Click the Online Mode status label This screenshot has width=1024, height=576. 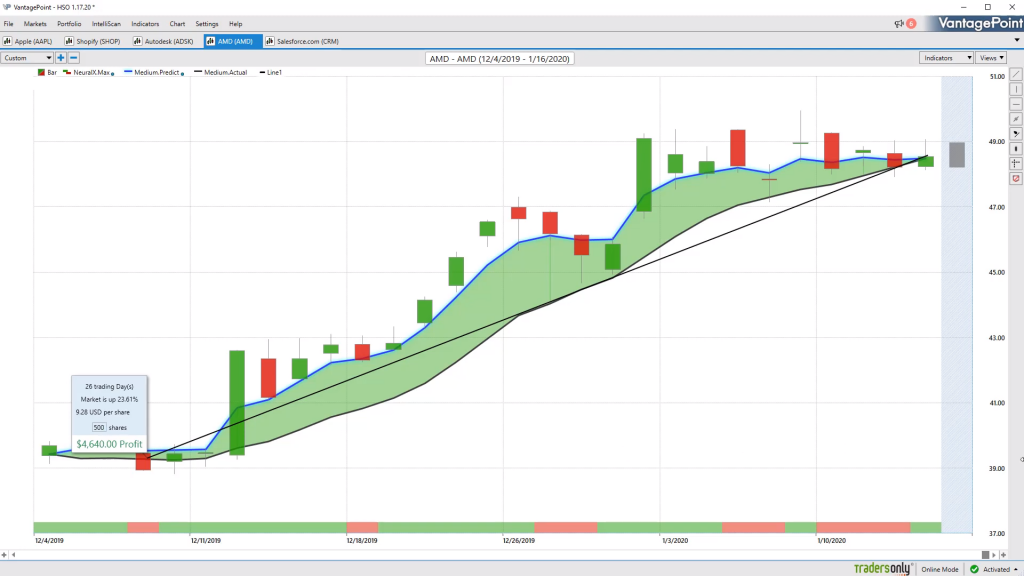[x=940, y=569]
